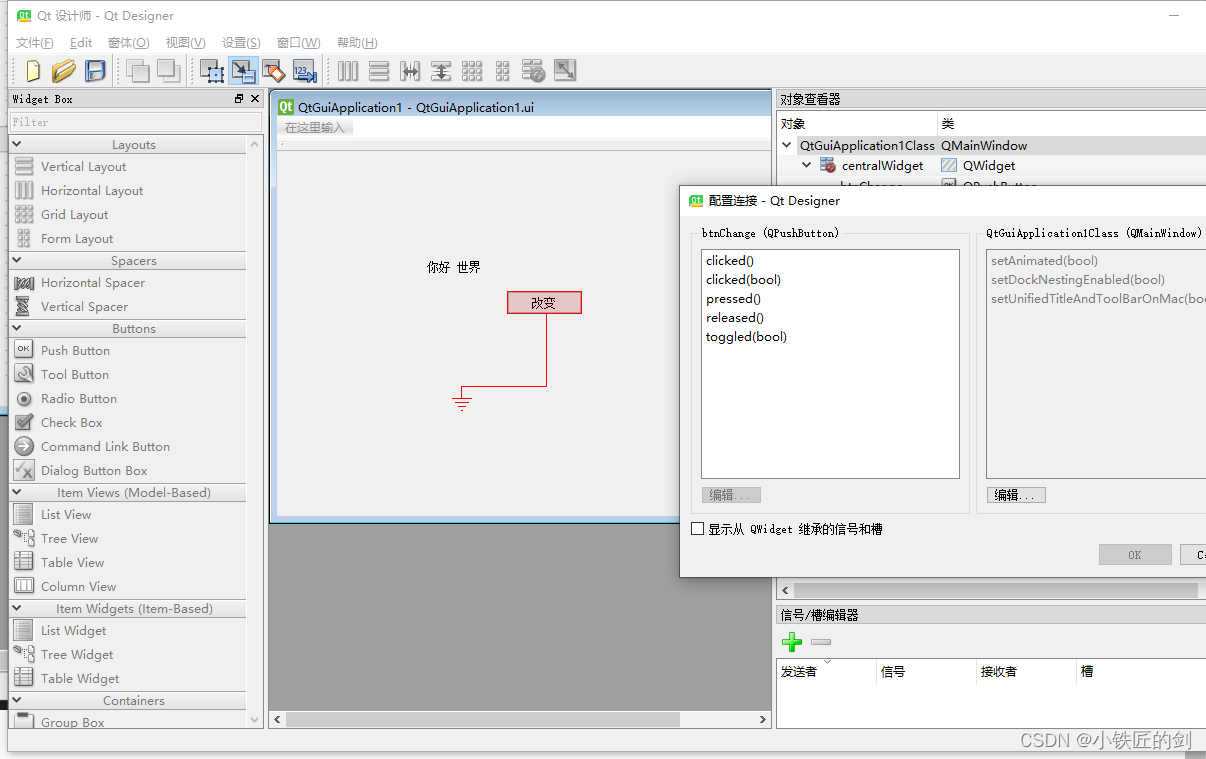The height and width of the screenshot is (759, 1206).
Task: Expand the centralWidget tree item
Action: pyautogui.click(x=806, y=165)
